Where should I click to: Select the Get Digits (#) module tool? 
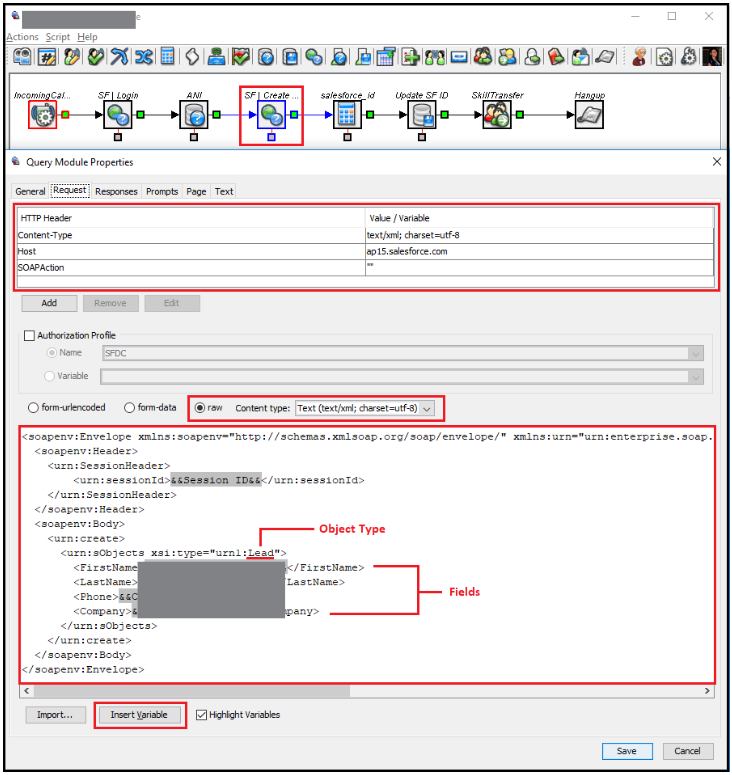47,57
